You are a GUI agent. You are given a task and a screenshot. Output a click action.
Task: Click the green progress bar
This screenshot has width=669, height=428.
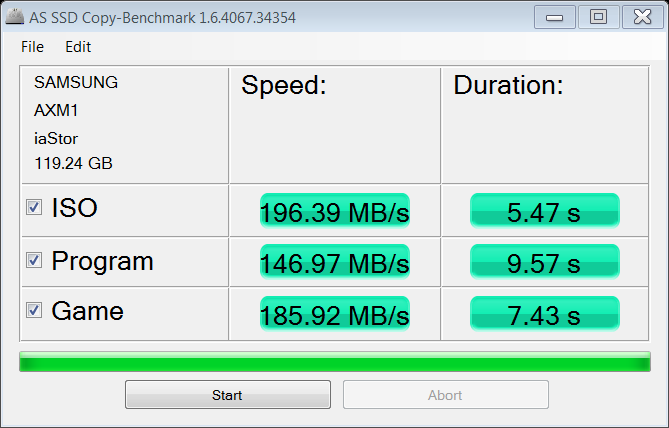point(334,362)
